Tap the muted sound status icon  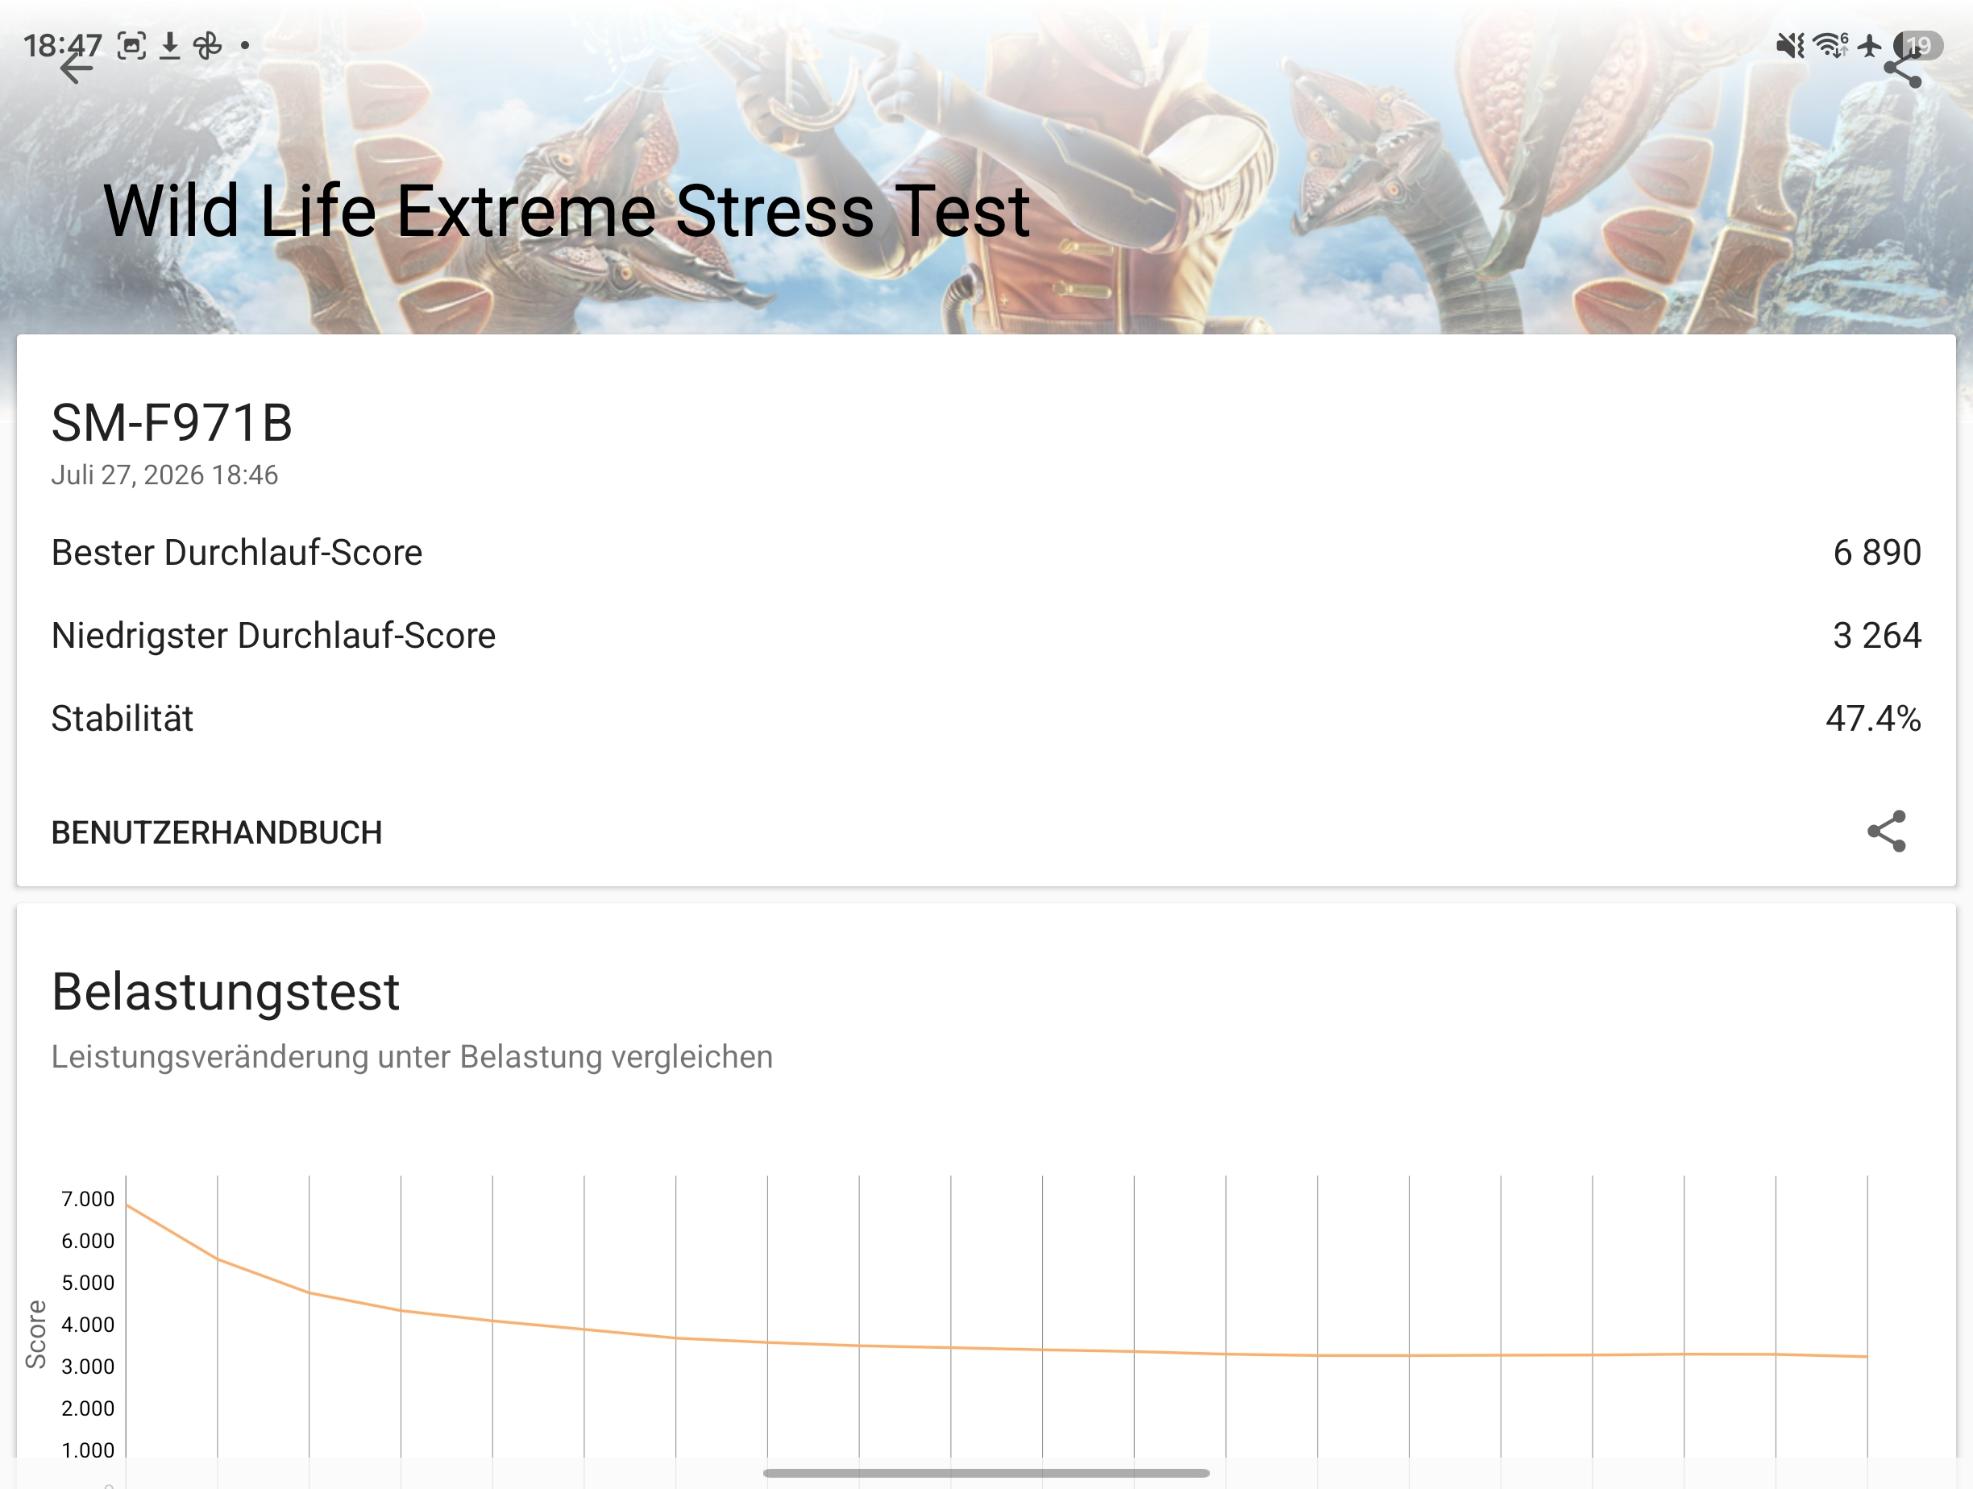click(1790, 45)
